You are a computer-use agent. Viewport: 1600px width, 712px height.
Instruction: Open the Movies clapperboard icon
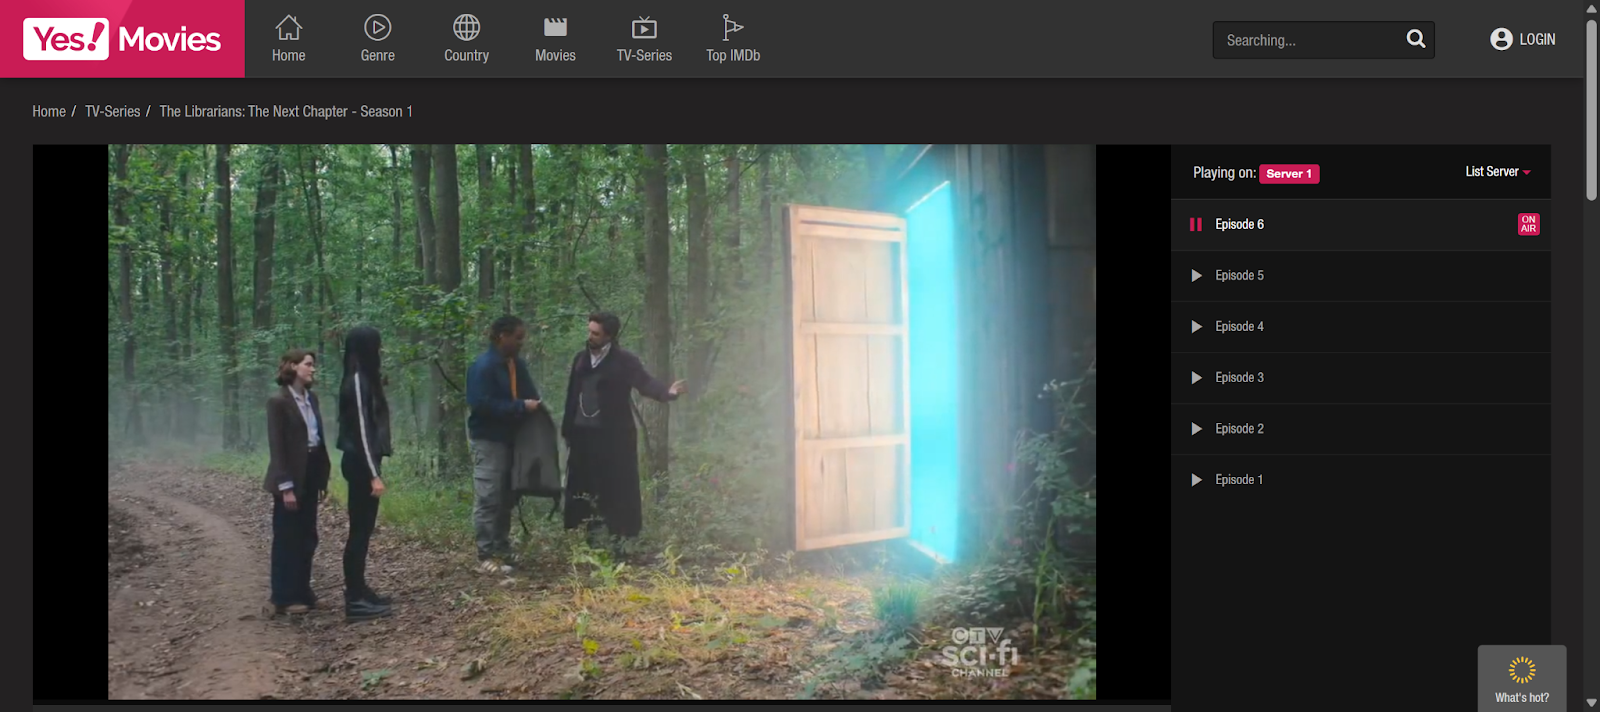pyautogui.click(x=555, y=27)
